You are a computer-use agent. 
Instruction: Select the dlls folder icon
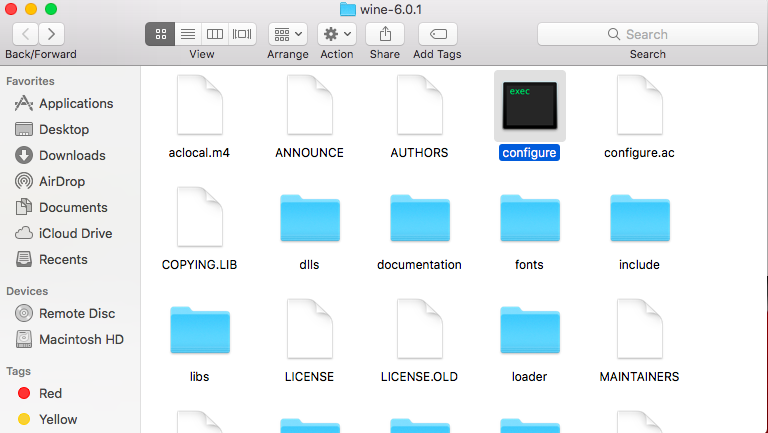point(310,218)
